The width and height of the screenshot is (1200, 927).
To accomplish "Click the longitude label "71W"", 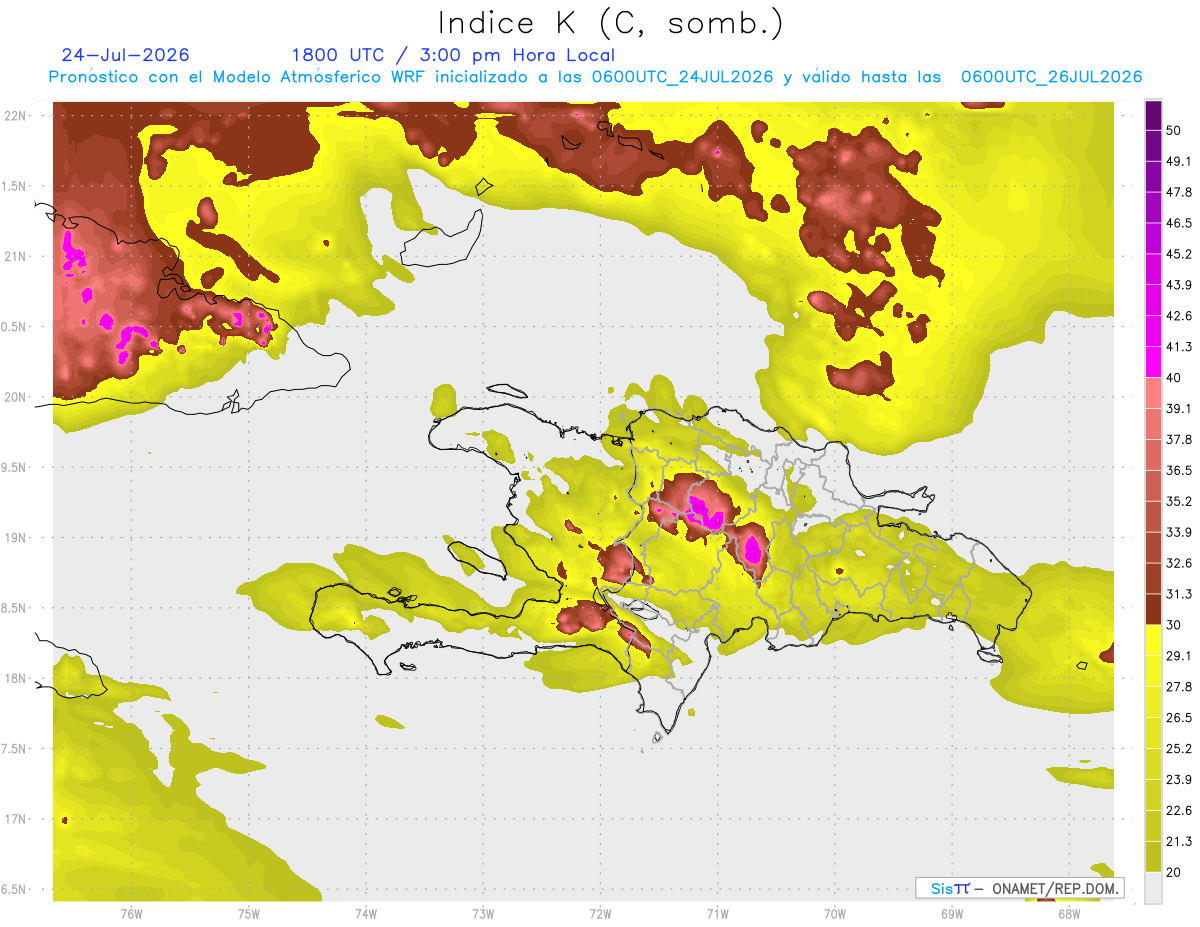I will click(x=717, y=914).
